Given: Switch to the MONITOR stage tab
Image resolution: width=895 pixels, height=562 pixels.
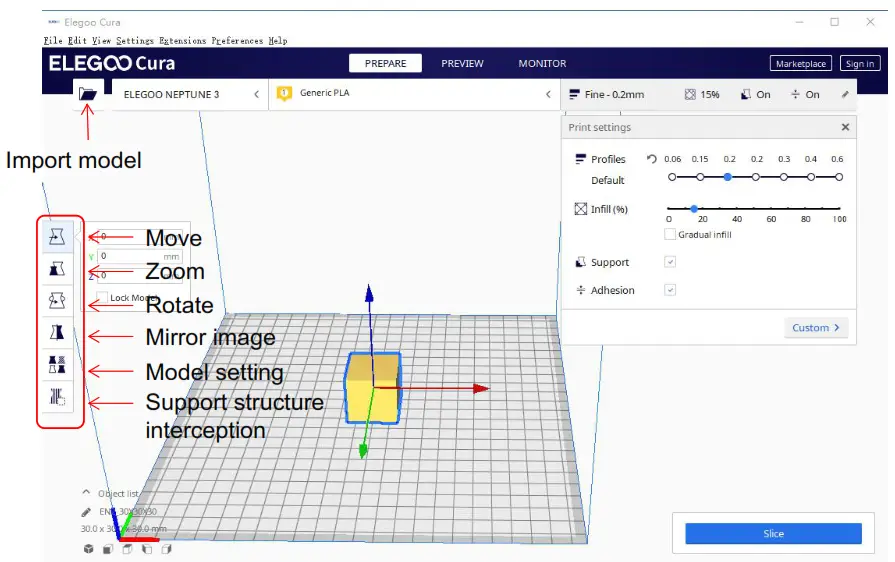Looking at the screenshot, I should [x=542, y=63].
